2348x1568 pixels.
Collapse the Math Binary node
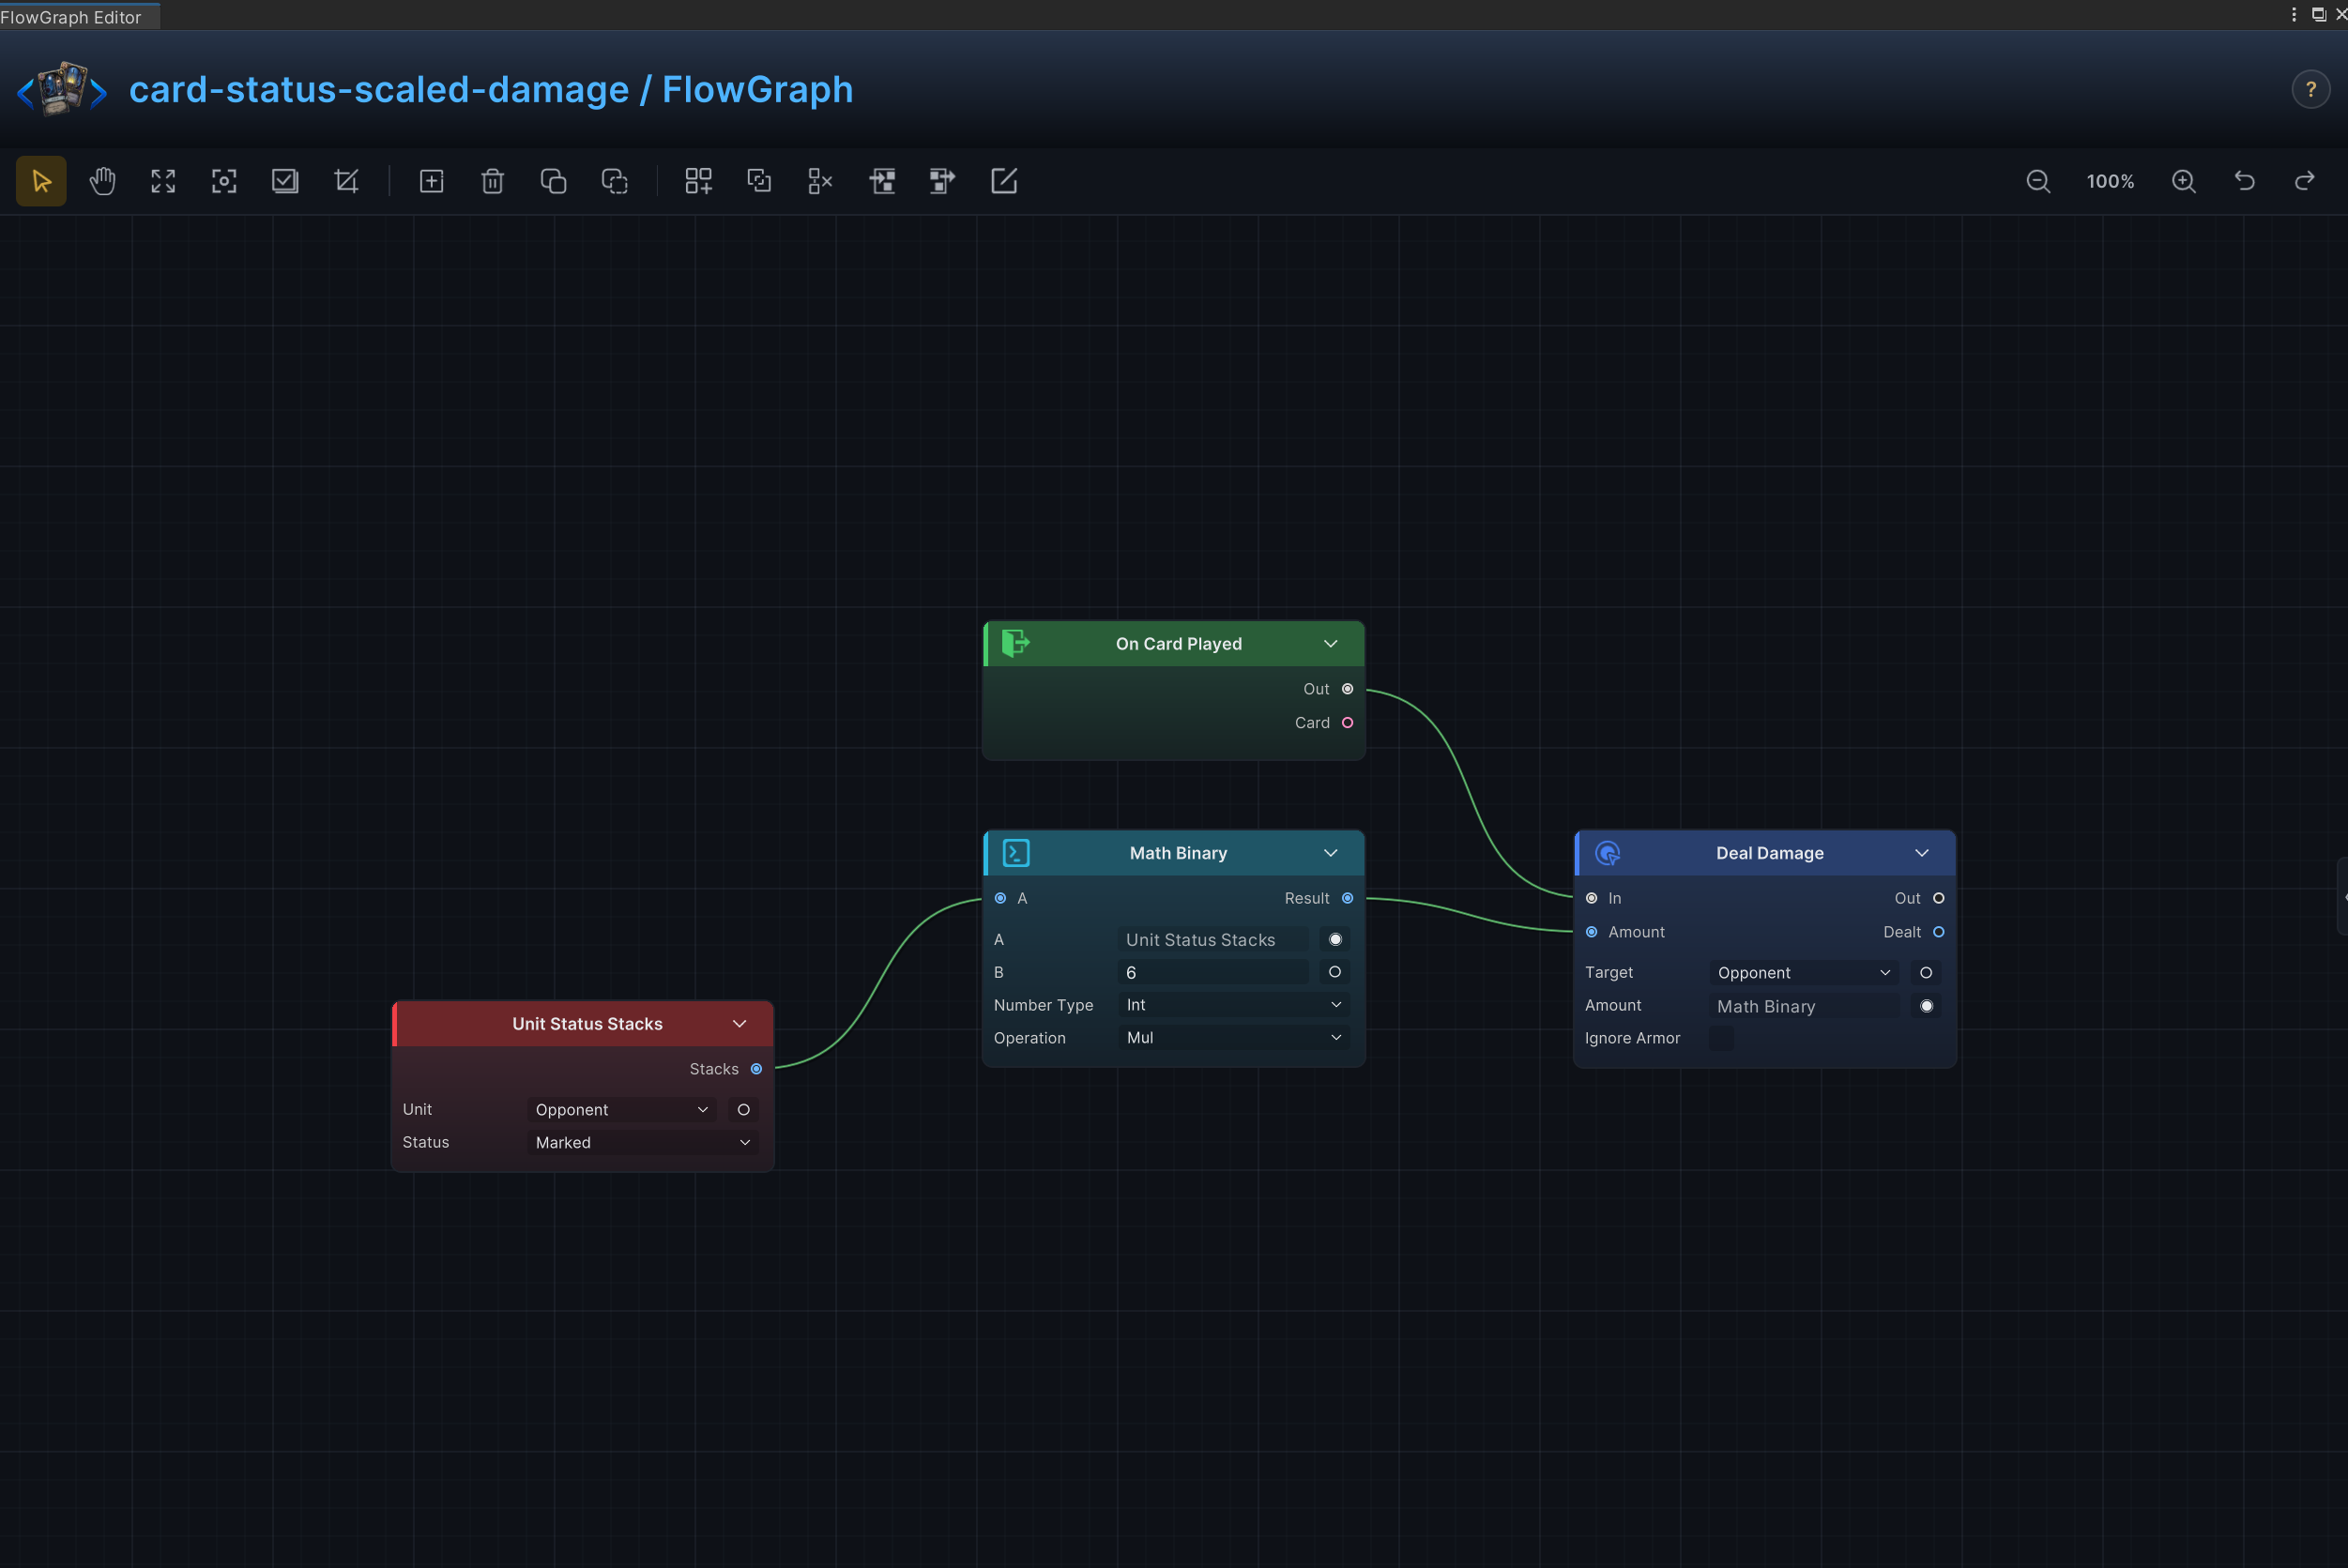(1331, 853)
